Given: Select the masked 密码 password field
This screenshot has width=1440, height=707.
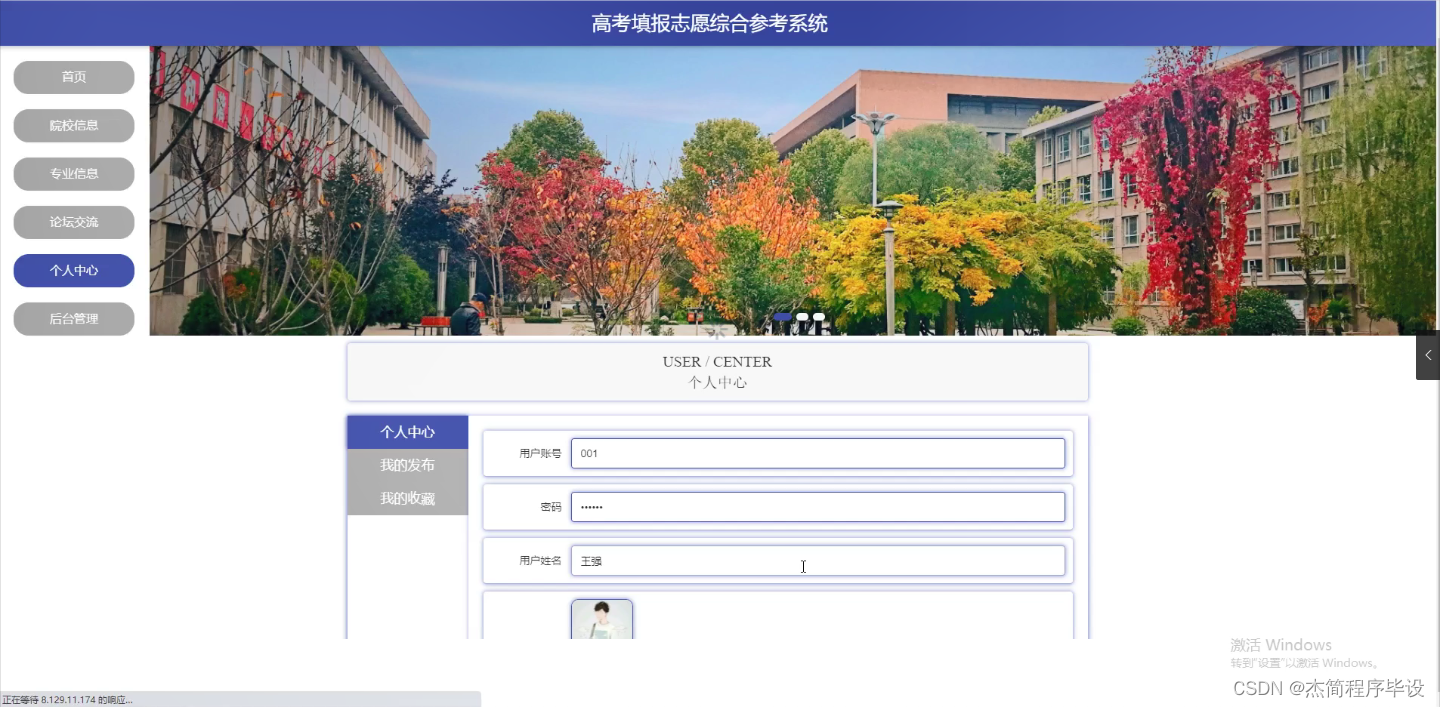Looking at the screenshot, I should click(x=817, y=506).
